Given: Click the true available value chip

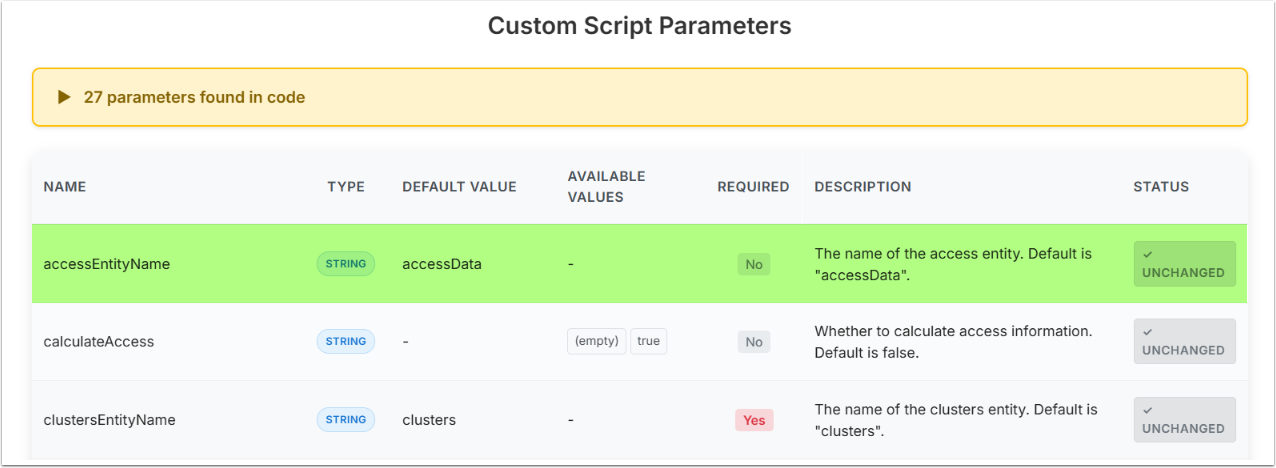Looking at the screenshot, I should [x=648, y=341].
